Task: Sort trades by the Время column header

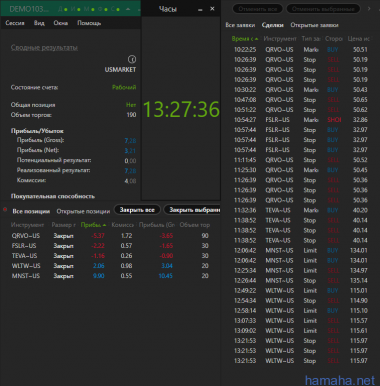Action: 245,39
